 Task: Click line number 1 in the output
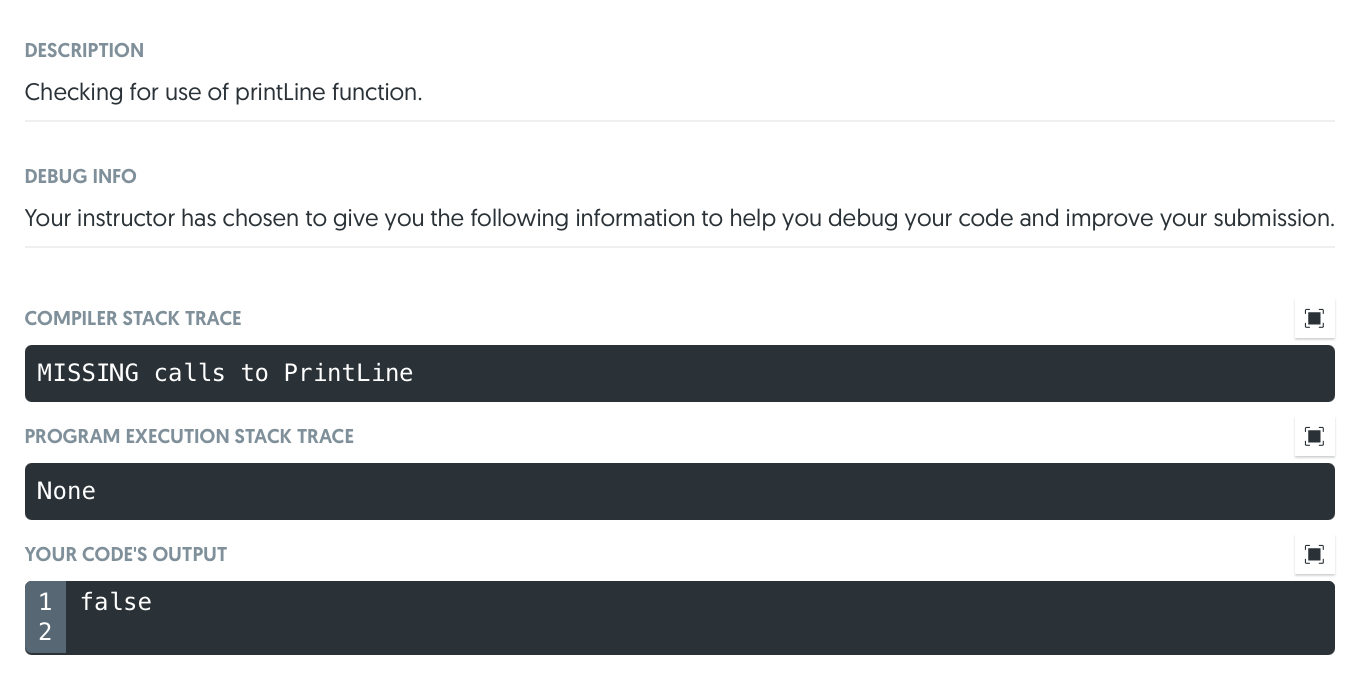45,601
